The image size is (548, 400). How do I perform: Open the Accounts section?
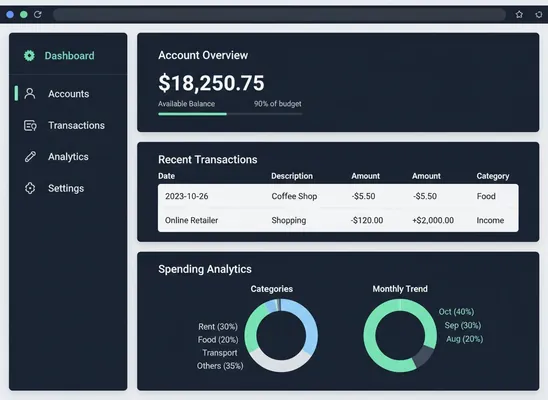(68, 94)
